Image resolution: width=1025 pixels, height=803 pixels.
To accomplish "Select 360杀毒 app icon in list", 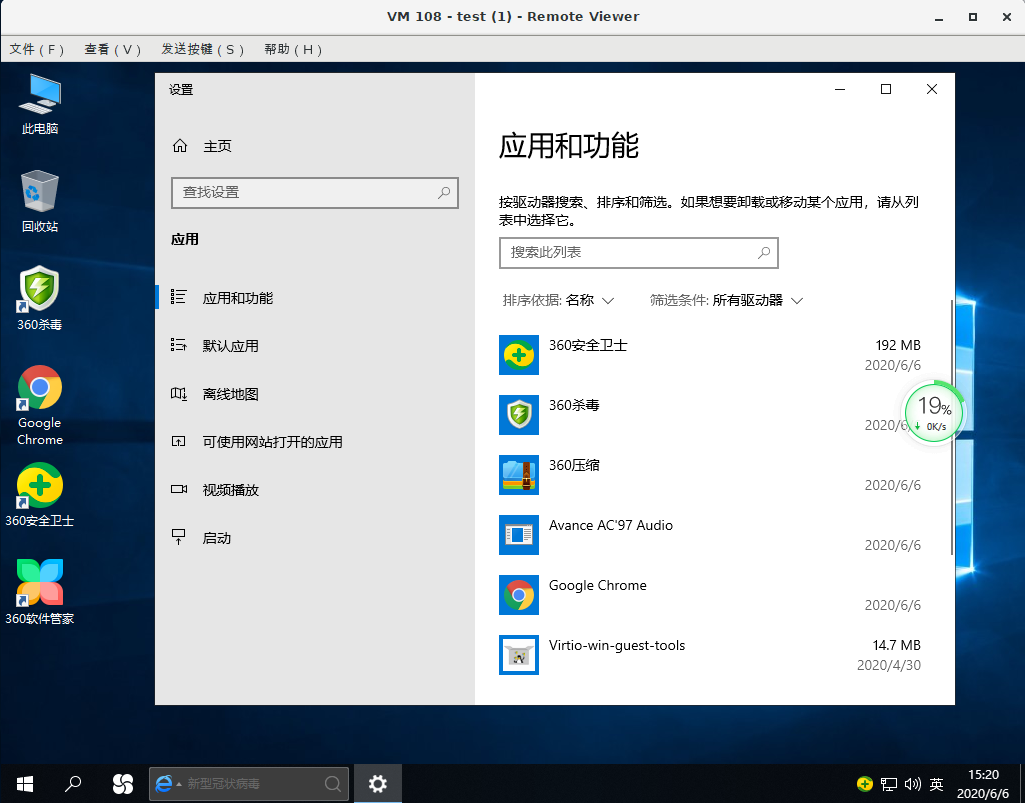I will (x=519, y=415).
